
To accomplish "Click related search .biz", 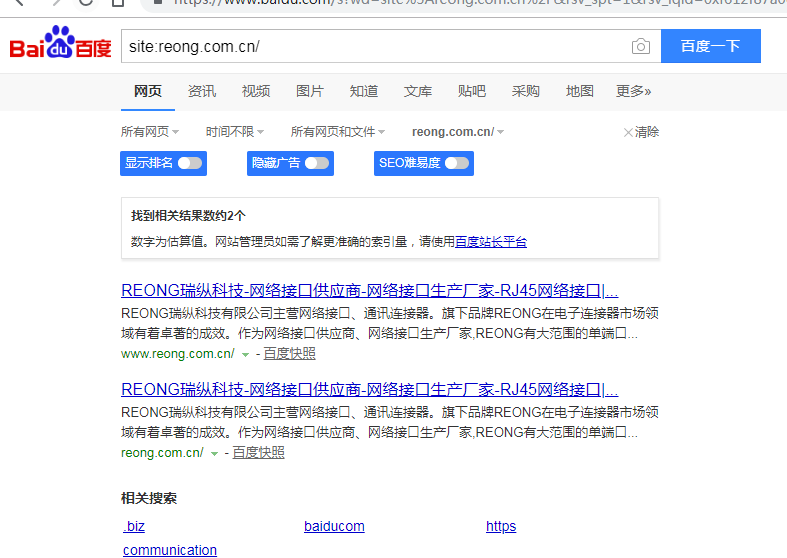I will (x=134, y=526).
